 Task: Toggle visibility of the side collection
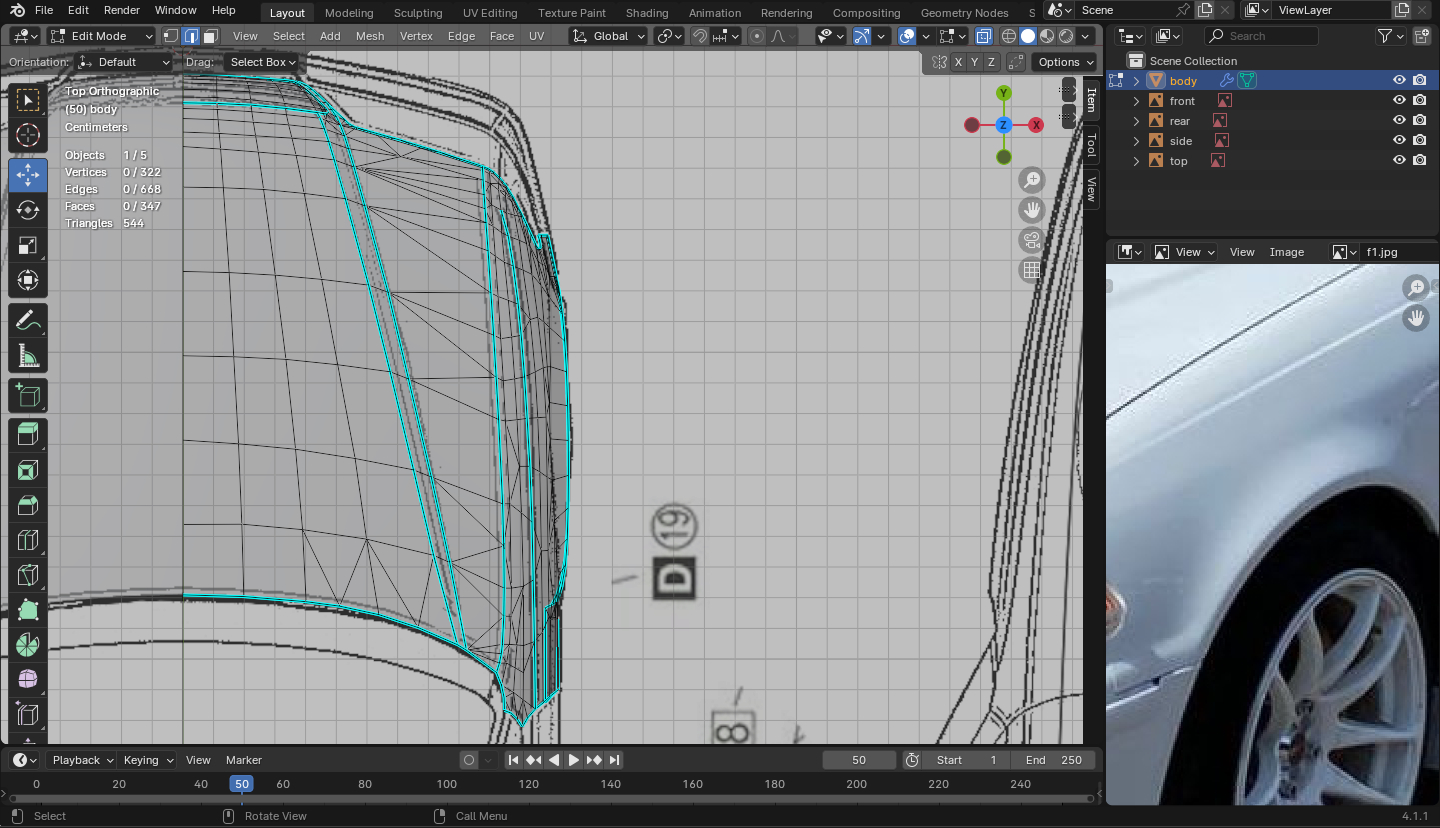tap(1399, 141)
